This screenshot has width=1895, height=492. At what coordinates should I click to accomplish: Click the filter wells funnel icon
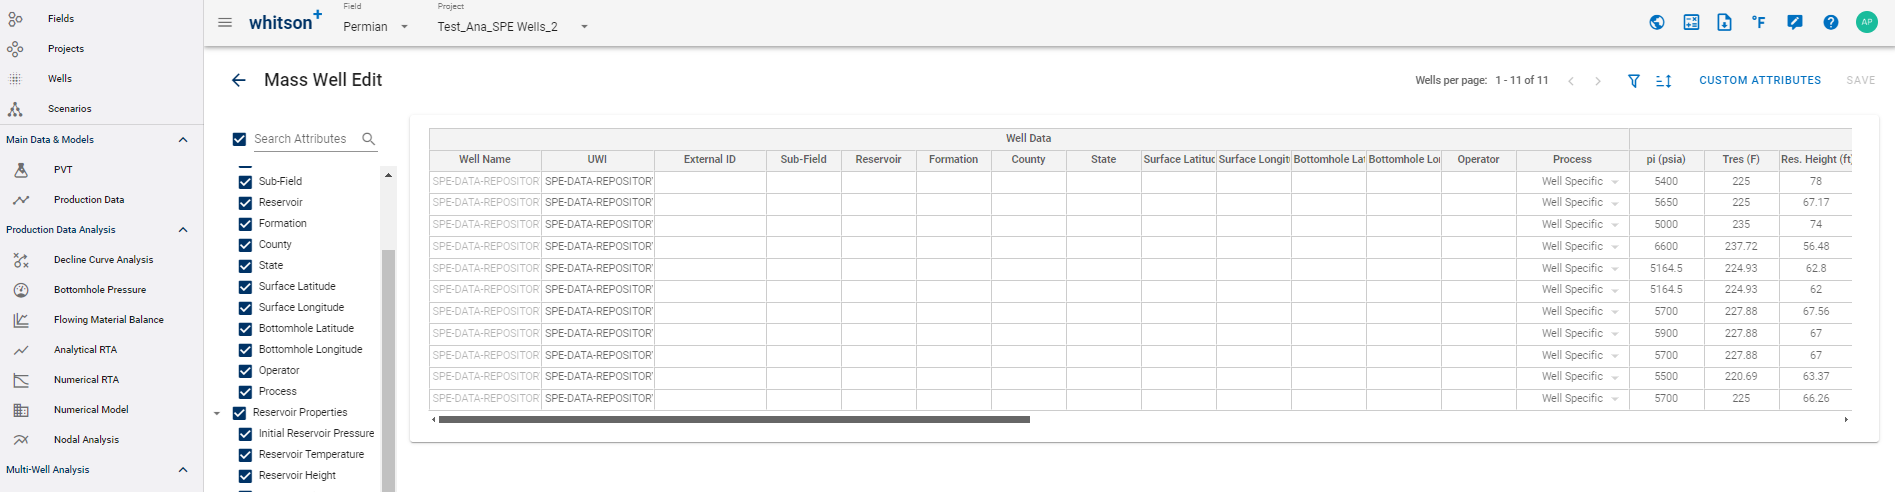pos(1633,81)
